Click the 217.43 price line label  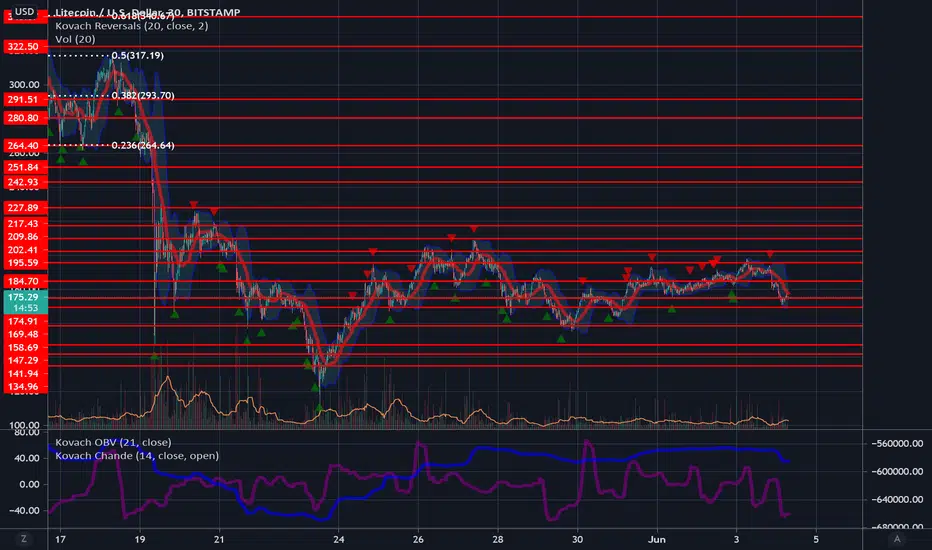coord(24,224)
